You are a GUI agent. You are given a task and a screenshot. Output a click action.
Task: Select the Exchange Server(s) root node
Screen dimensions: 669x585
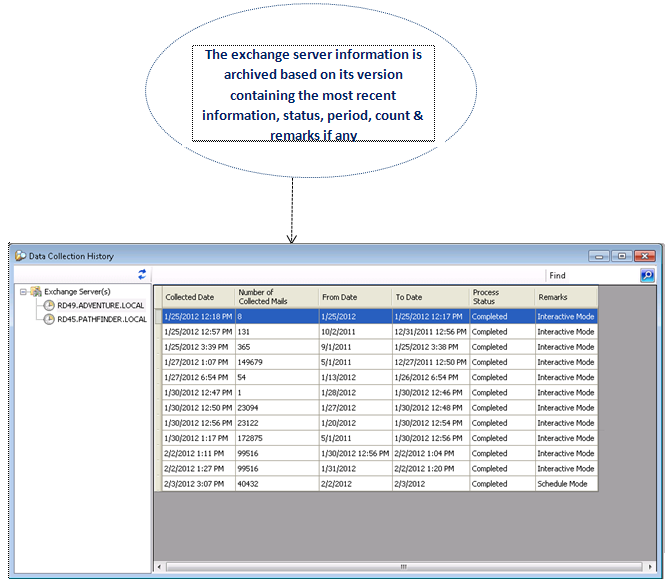[77, 292]
